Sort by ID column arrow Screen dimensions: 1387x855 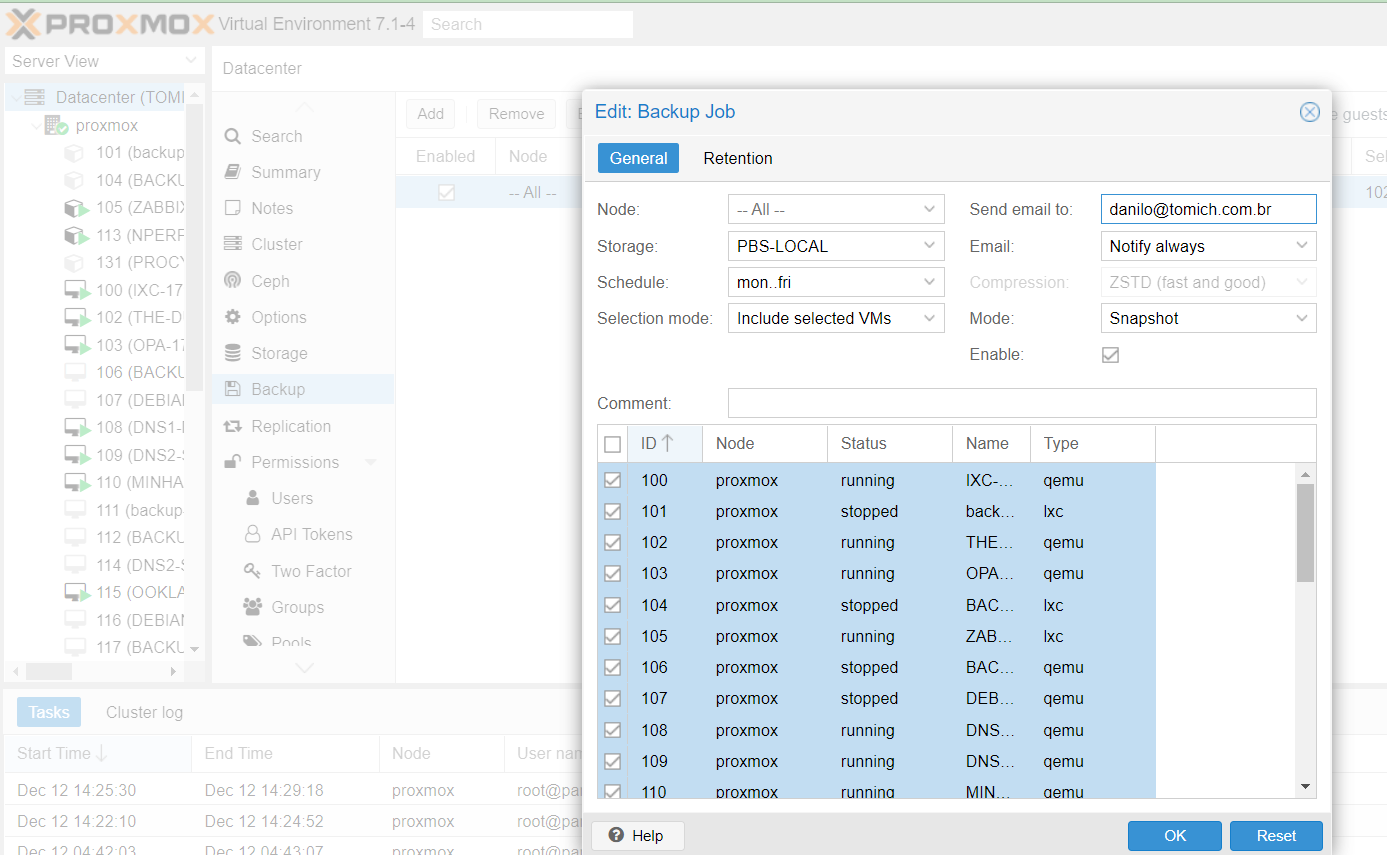[667, 443]
